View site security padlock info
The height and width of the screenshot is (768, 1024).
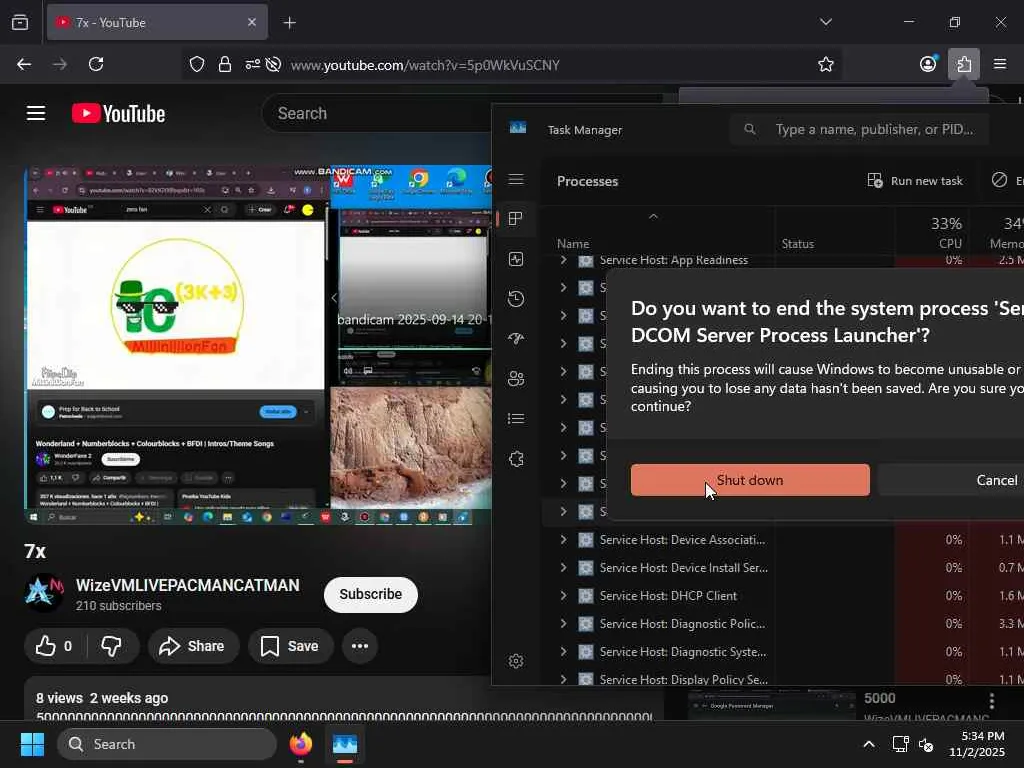tap(225, 64)
